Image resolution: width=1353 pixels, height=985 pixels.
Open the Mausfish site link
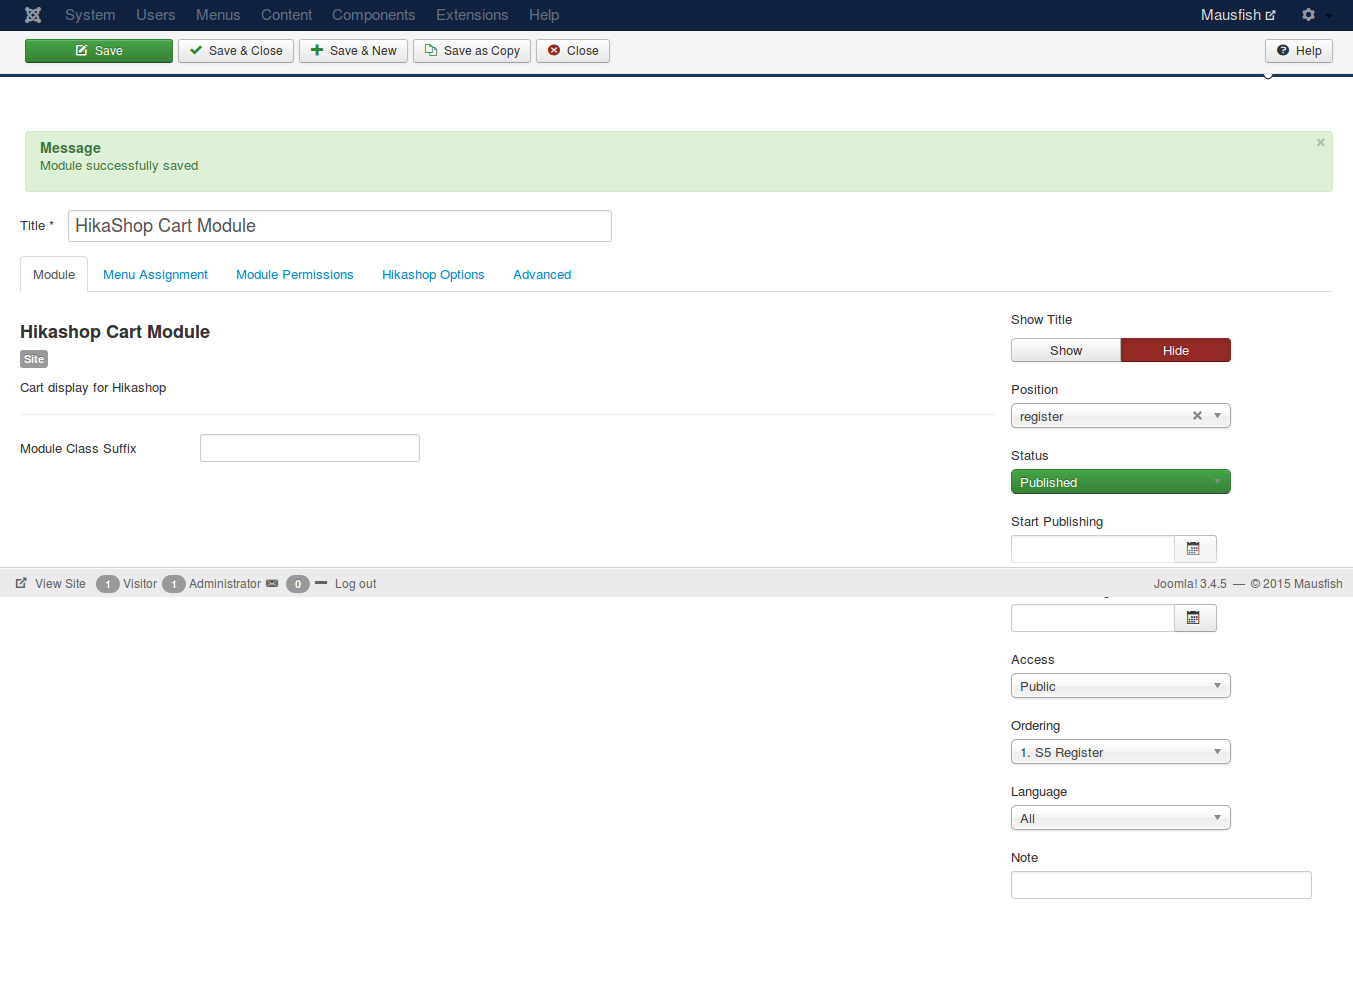[1238, 15]
